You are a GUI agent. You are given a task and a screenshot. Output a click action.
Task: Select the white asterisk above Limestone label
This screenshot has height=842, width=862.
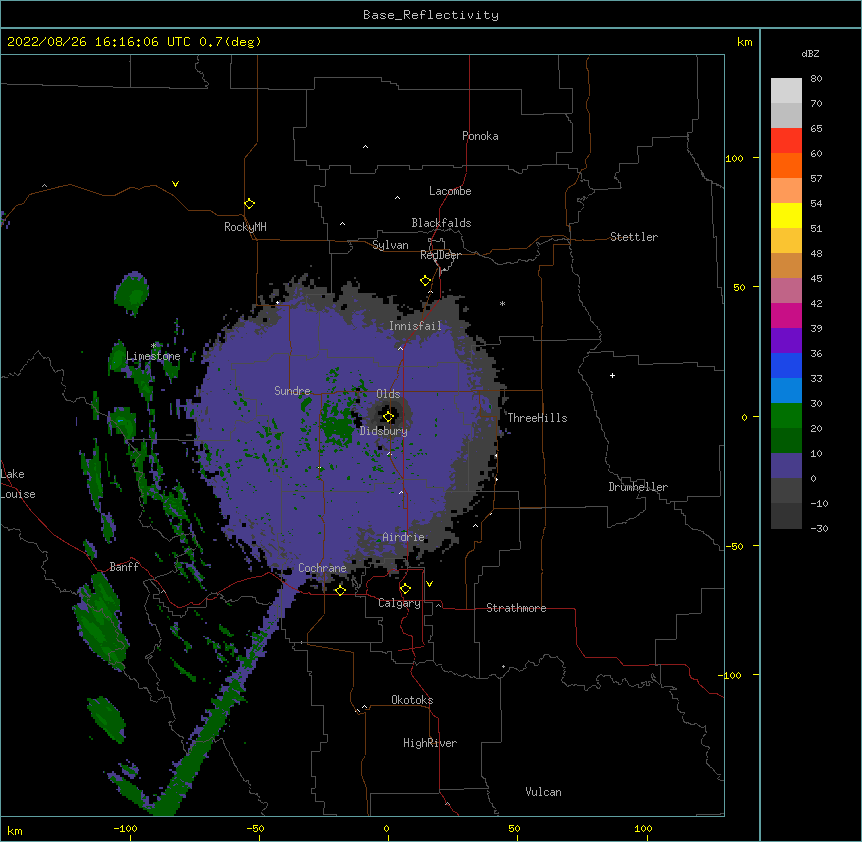[154, 346]
